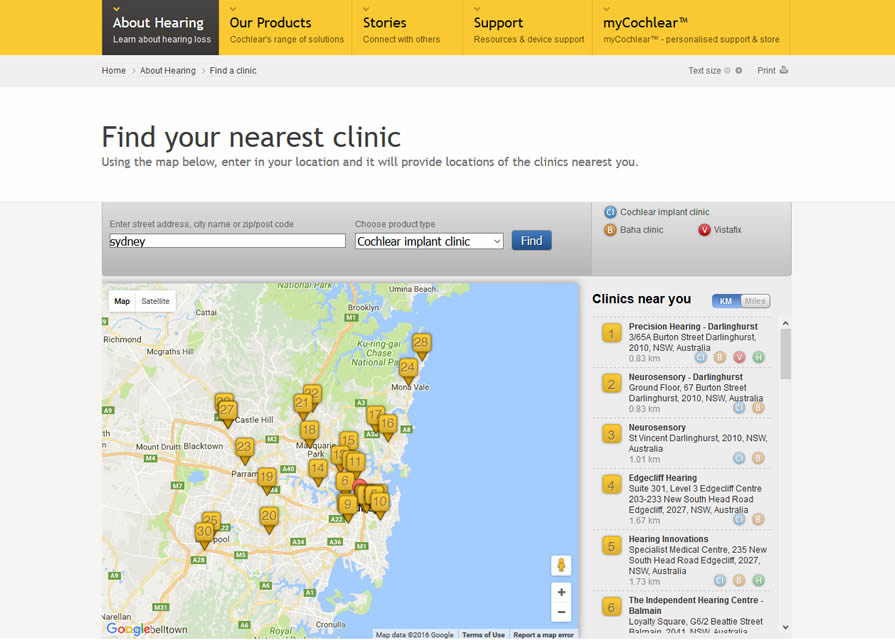Click the clinics list scrollbar

785,356
